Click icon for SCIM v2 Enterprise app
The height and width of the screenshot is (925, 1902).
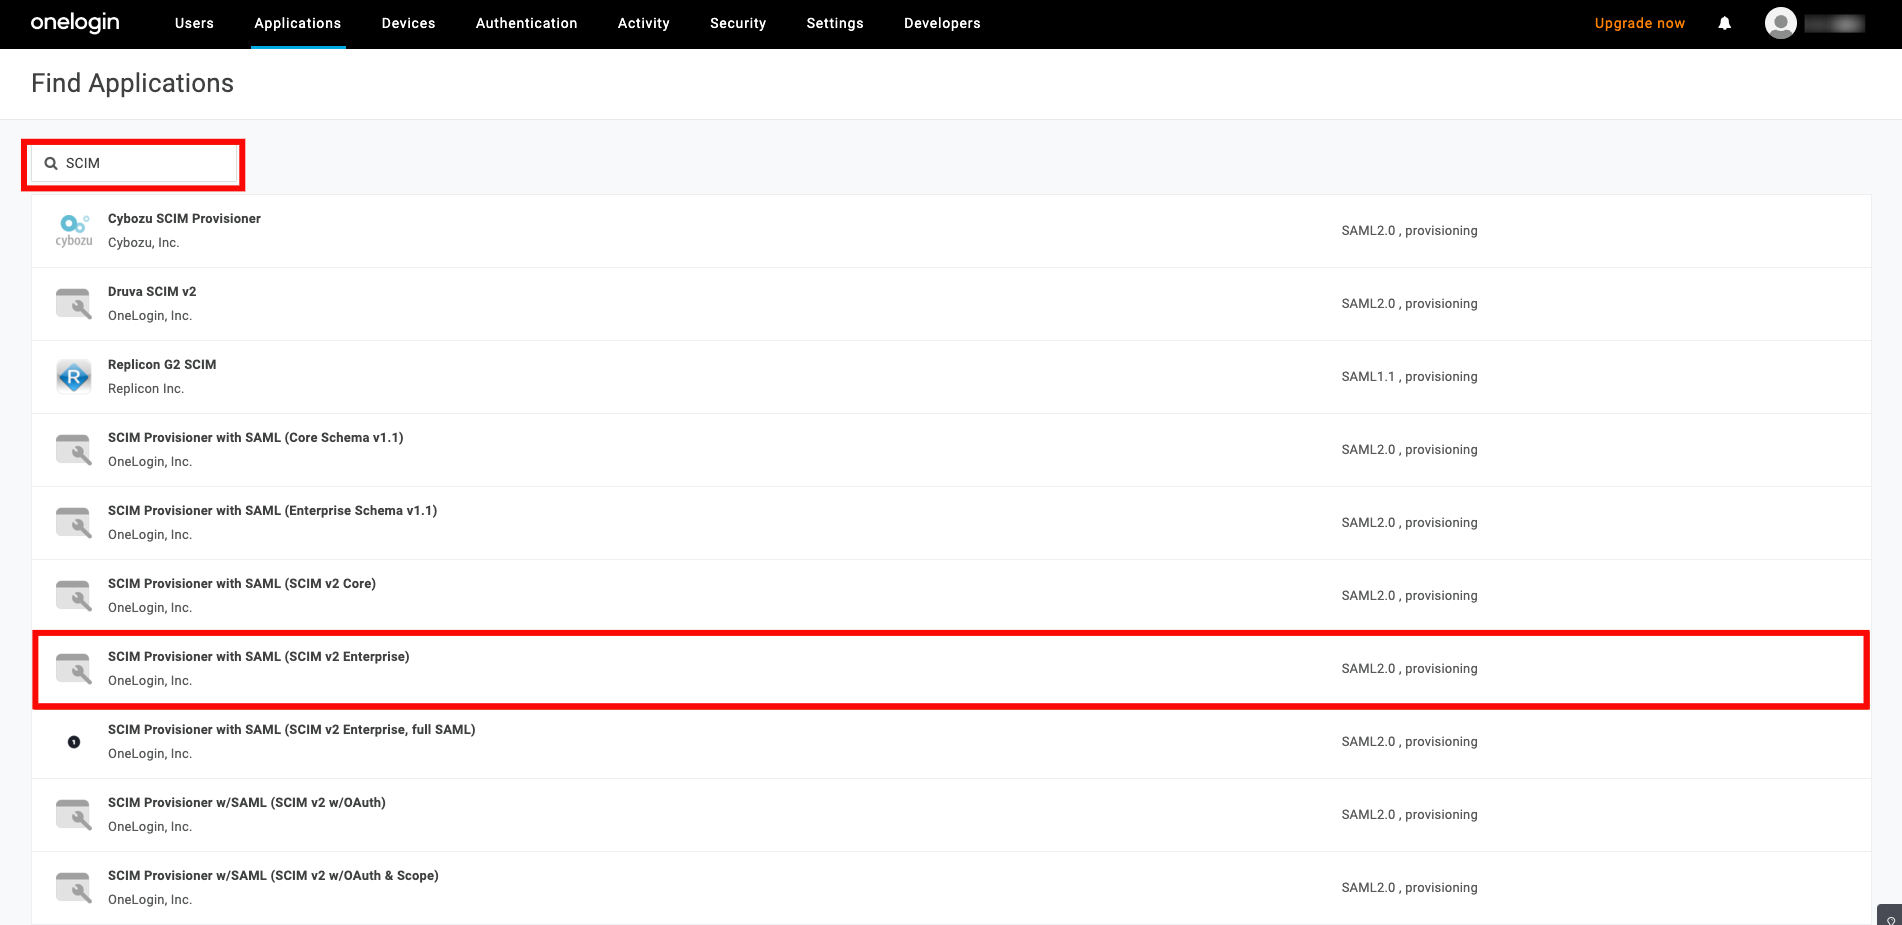click(74, 668)
